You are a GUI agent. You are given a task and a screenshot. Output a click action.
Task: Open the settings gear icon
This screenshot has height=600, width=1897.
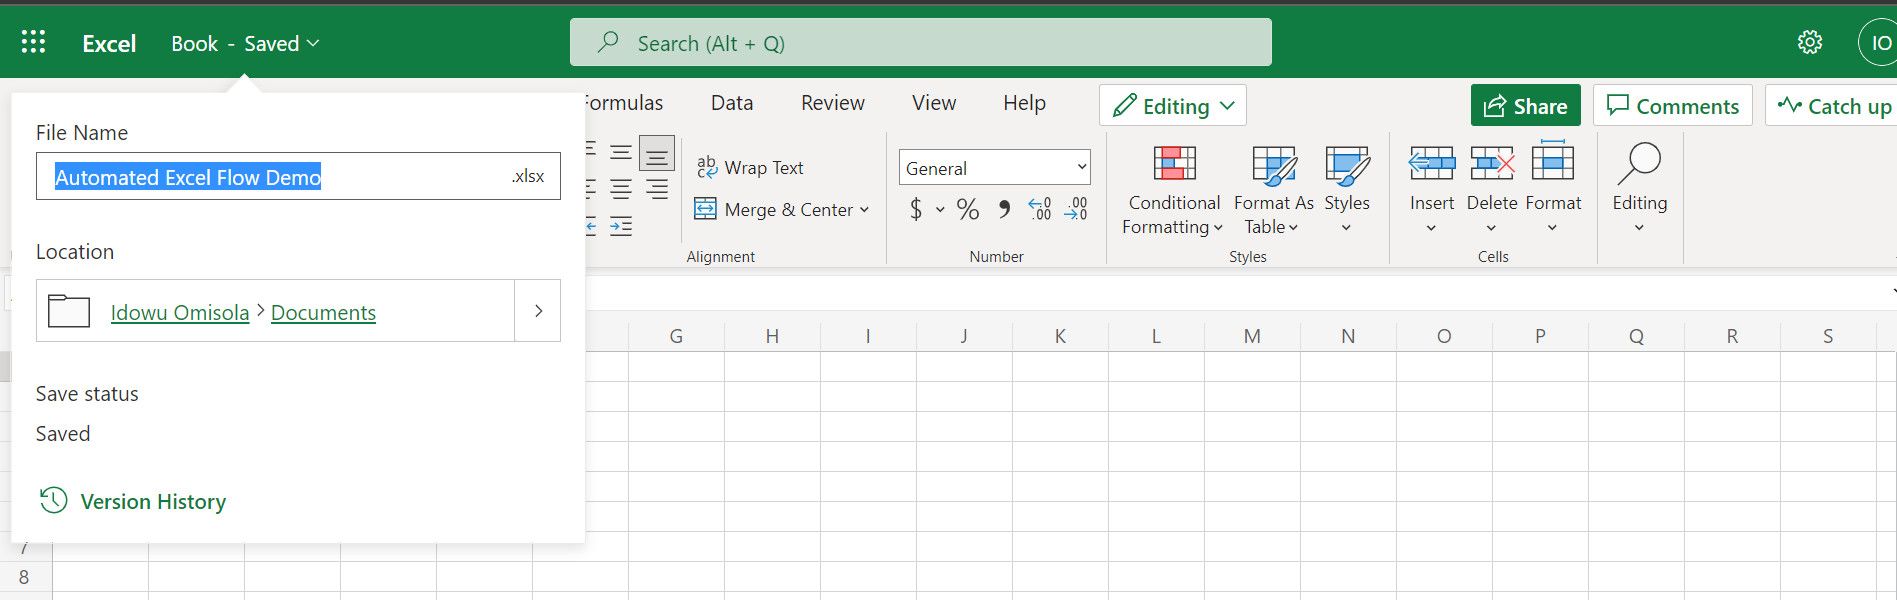tap(1810, 42)
